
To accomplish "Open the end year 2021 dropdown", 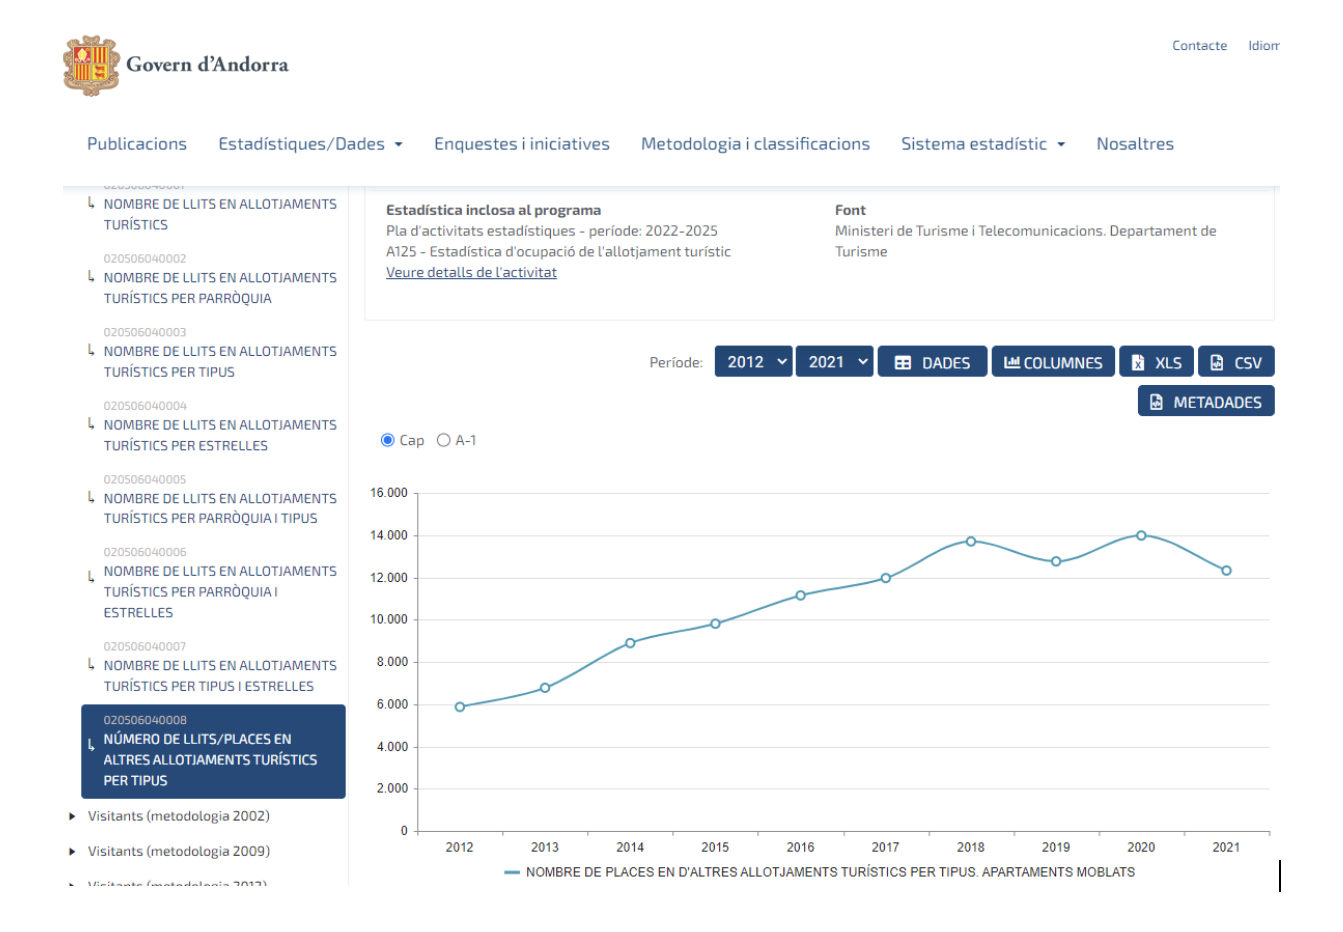I will [835, 362].
